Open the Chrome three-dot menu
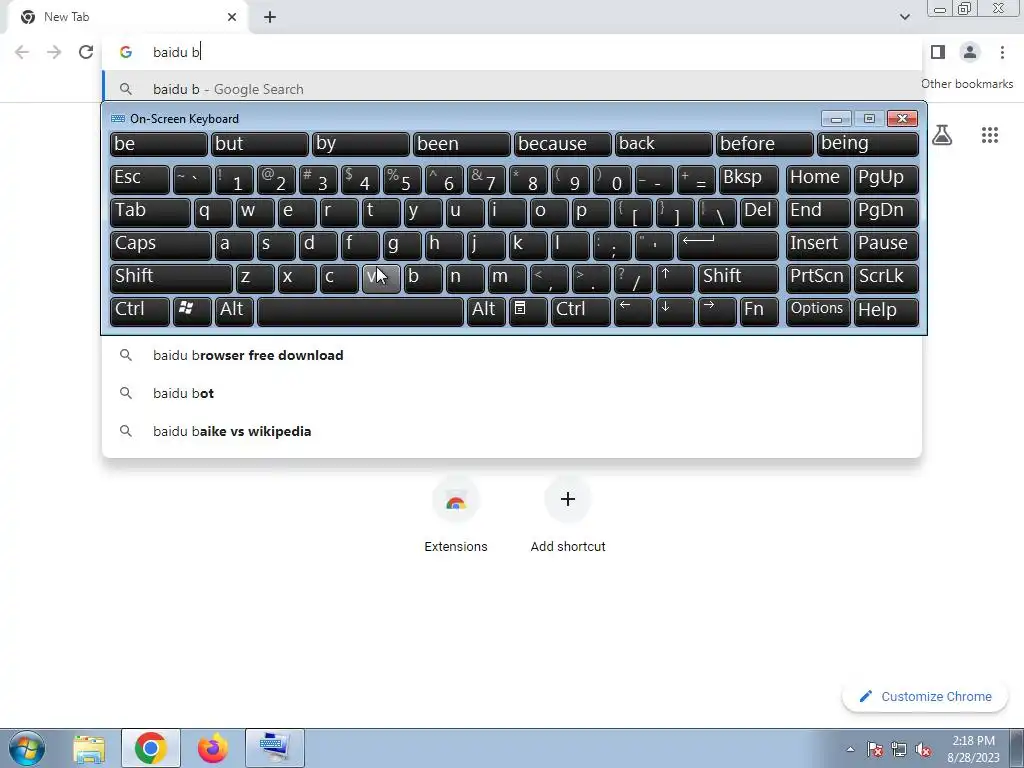 [1002, 52]
